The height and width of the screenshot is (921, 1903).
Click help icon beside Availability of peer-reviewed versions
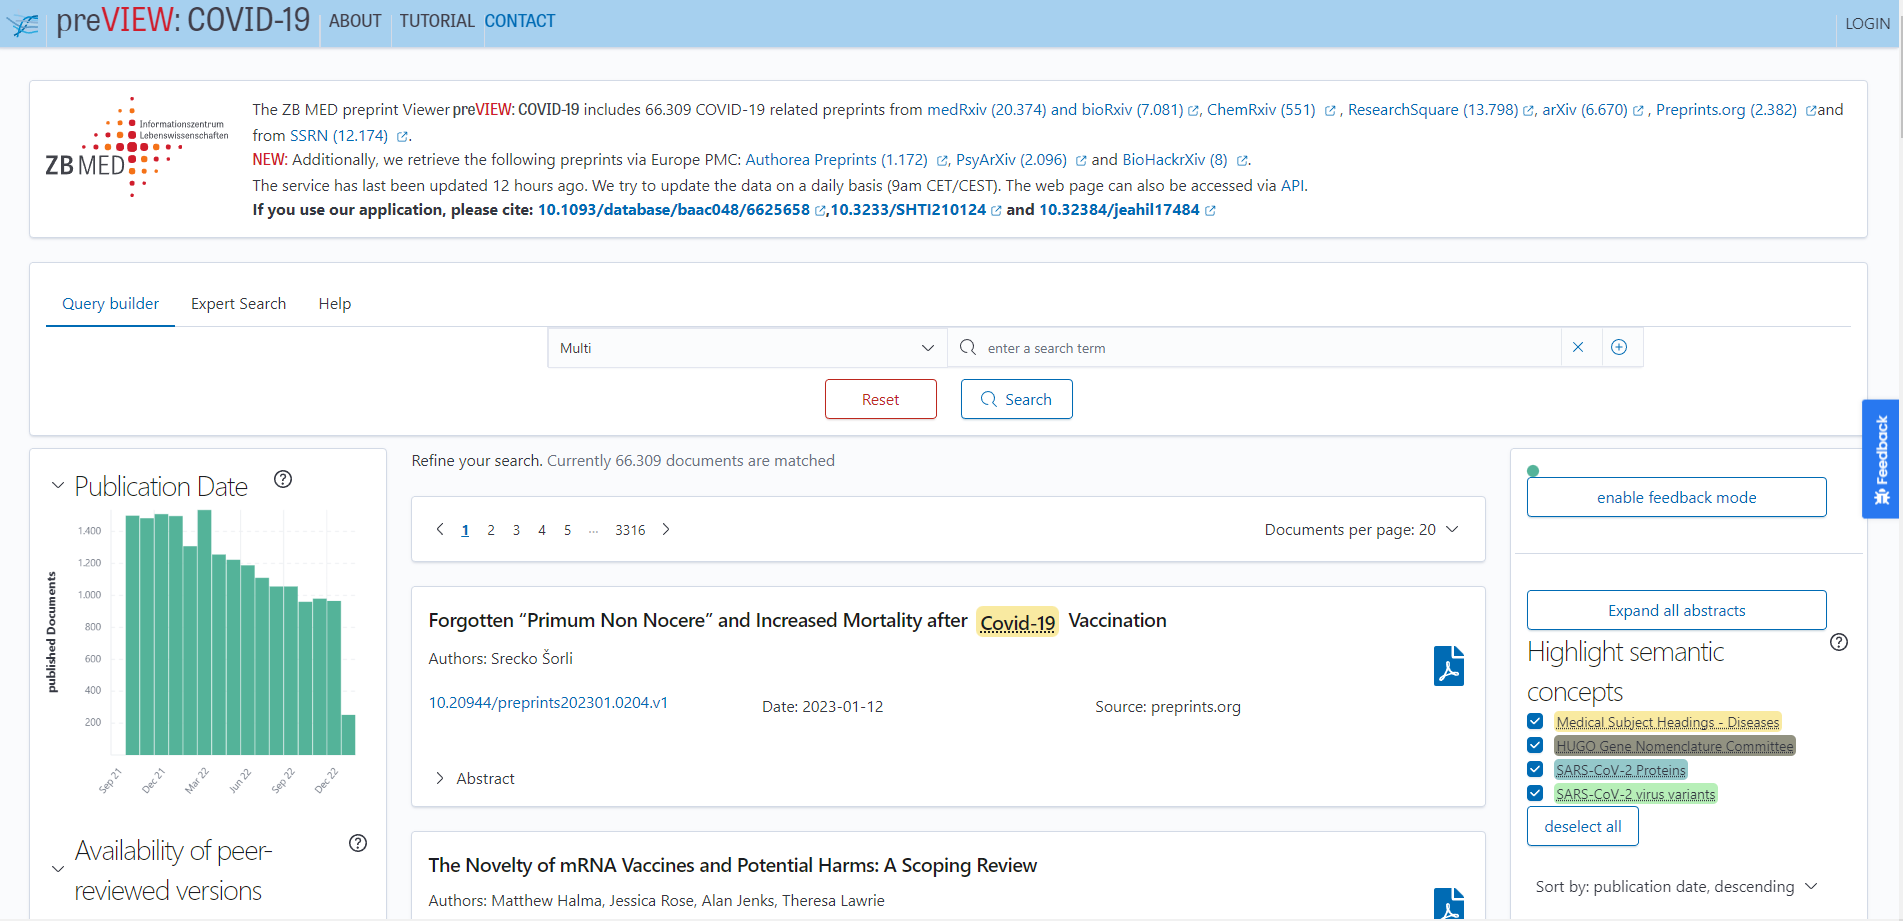coord(358,843)
